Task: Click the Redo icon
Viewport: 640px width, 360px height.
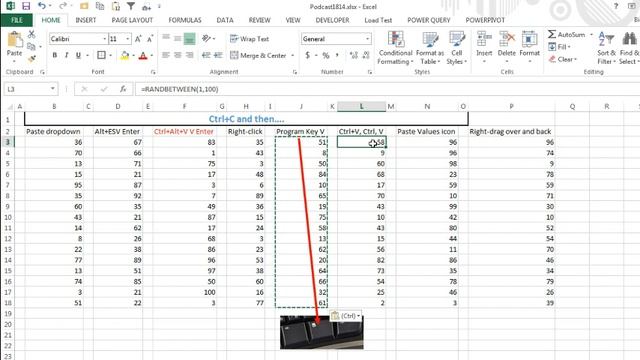Action: [x=62, y=6]
